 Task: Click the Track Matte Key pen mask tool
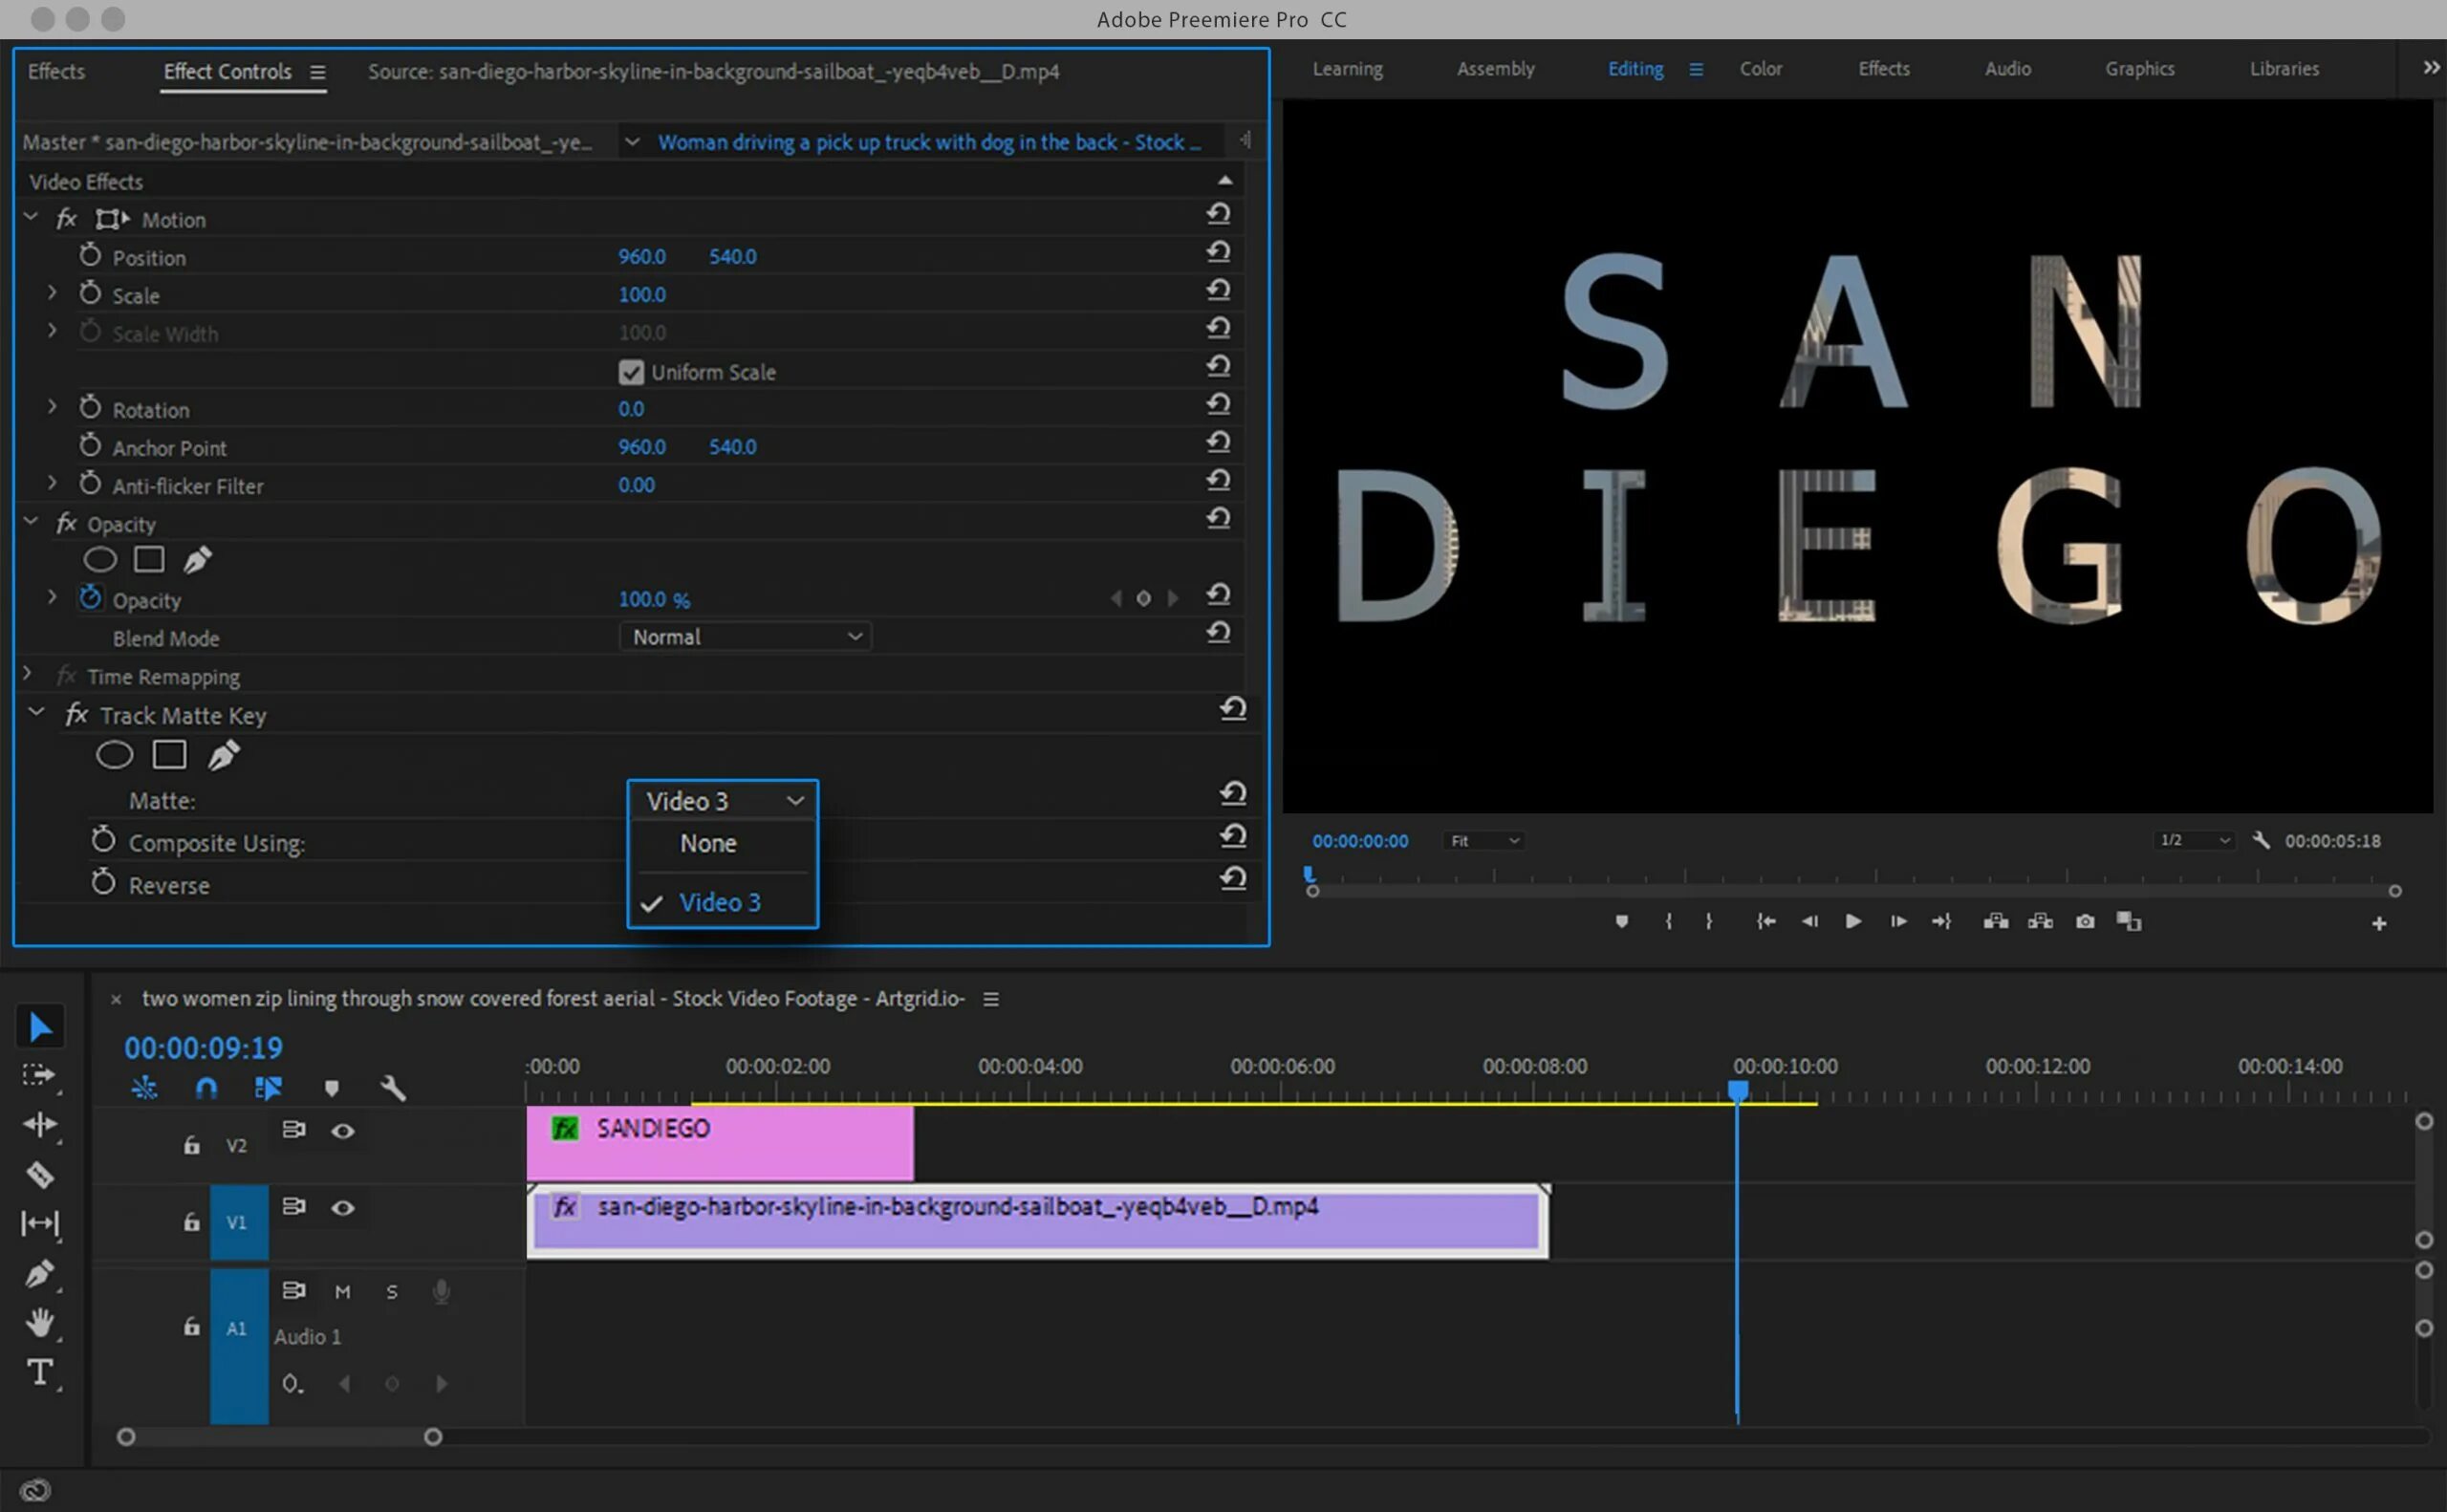tap(223, 755)
